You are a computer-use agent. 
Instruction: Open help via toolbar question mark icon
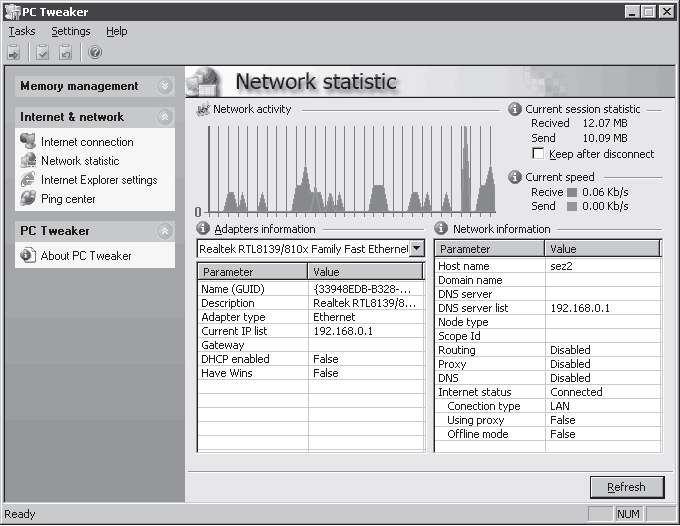click(x=95, y=52)
